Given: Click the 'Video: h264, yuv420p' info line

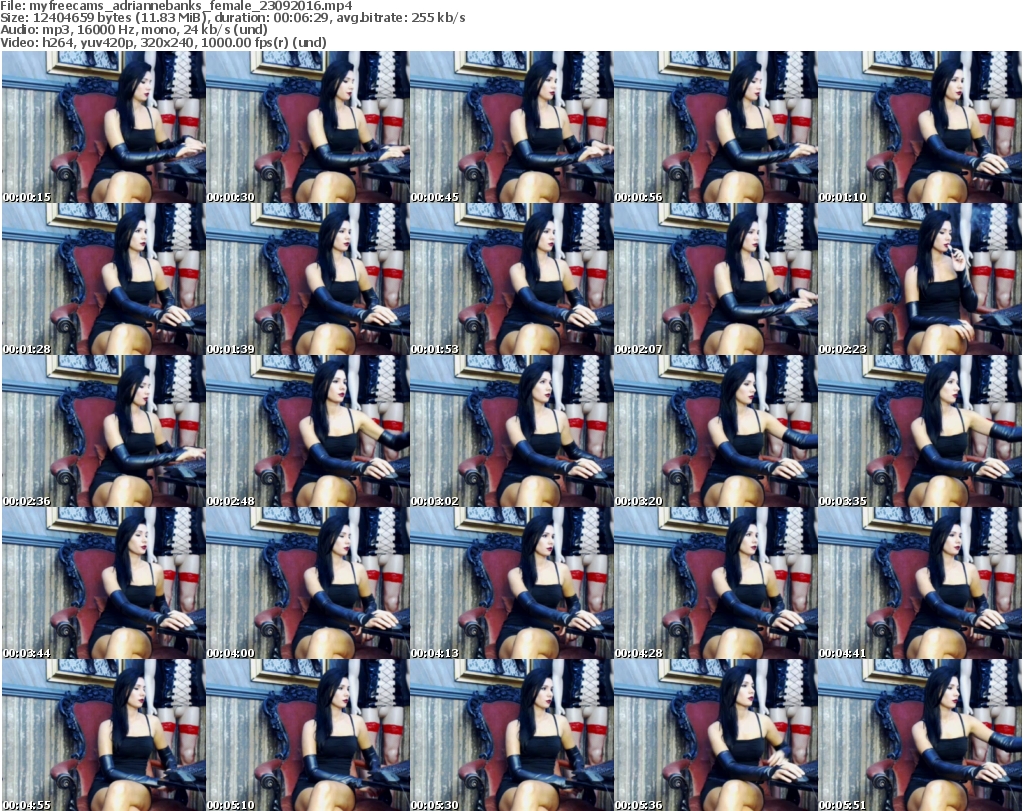Looking at the screenshot, I should pos(163,42).
